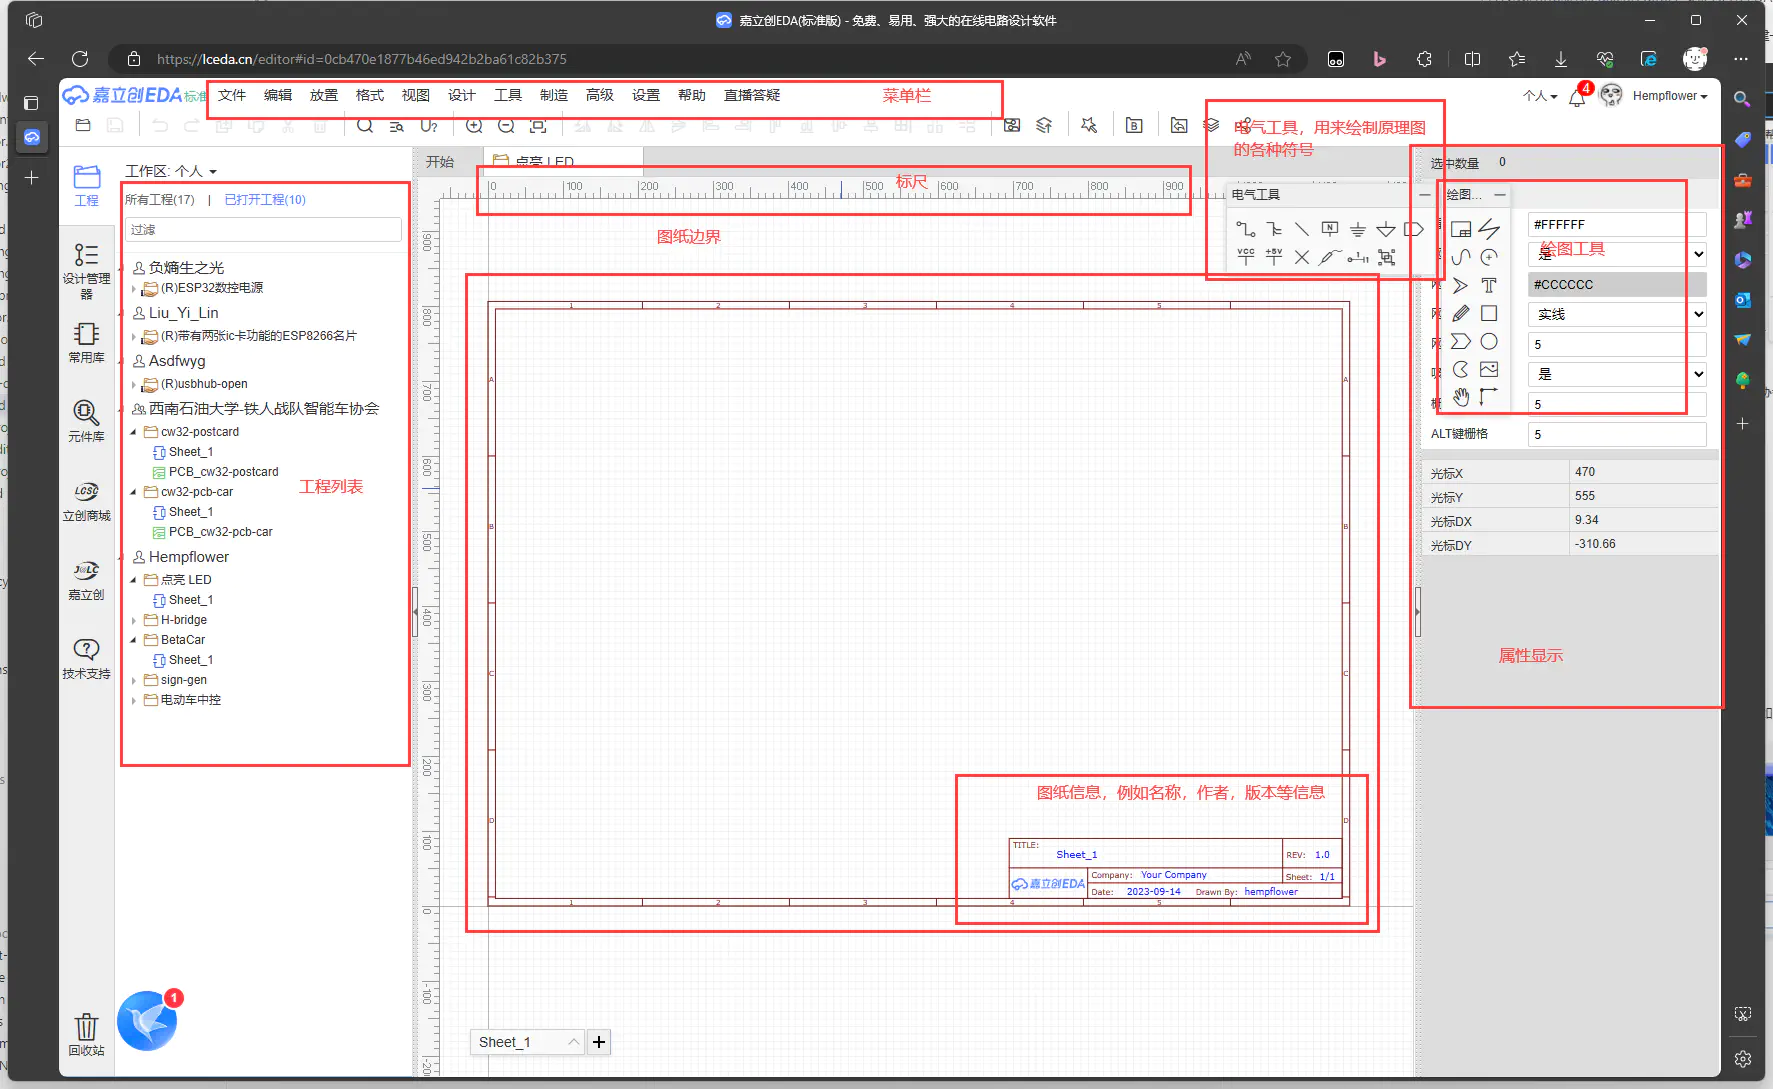Open the 工作区 workspace dropdown
Image resolution: width=1773 pixels, height=1089 pixels.
point(170,171)
